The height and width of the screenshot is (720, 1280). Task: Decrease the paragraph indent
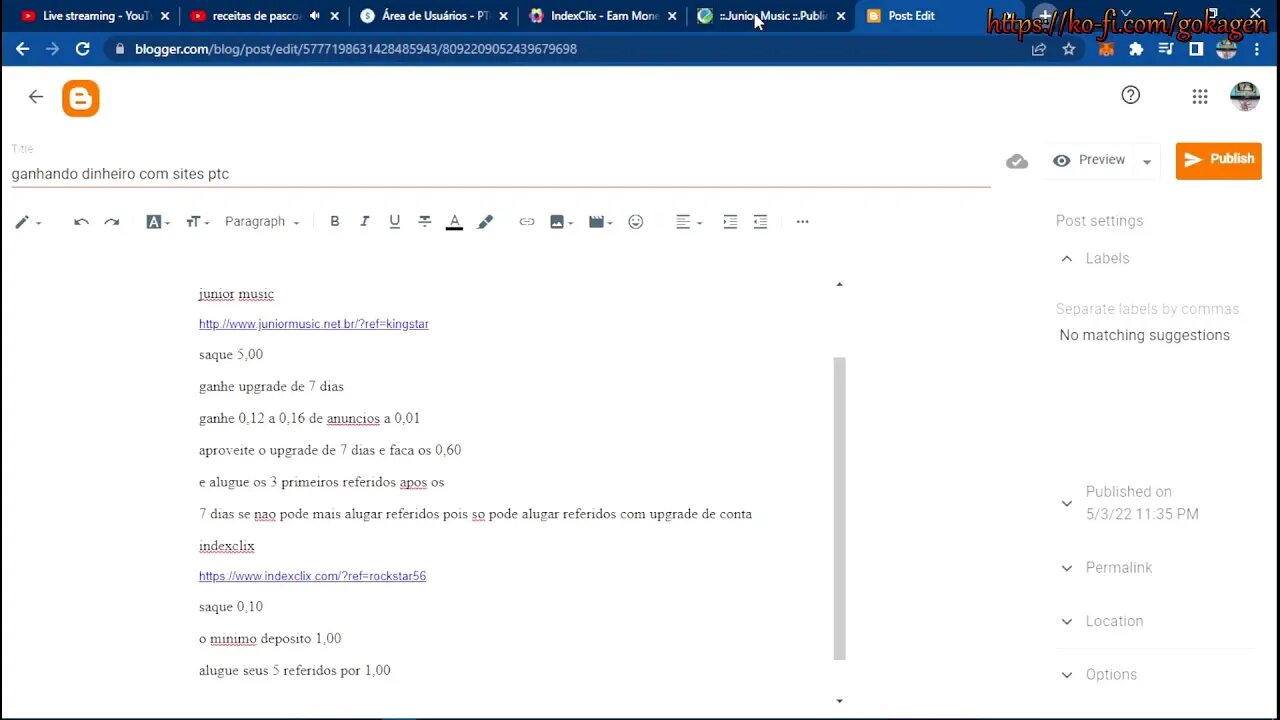pos(760,222)
